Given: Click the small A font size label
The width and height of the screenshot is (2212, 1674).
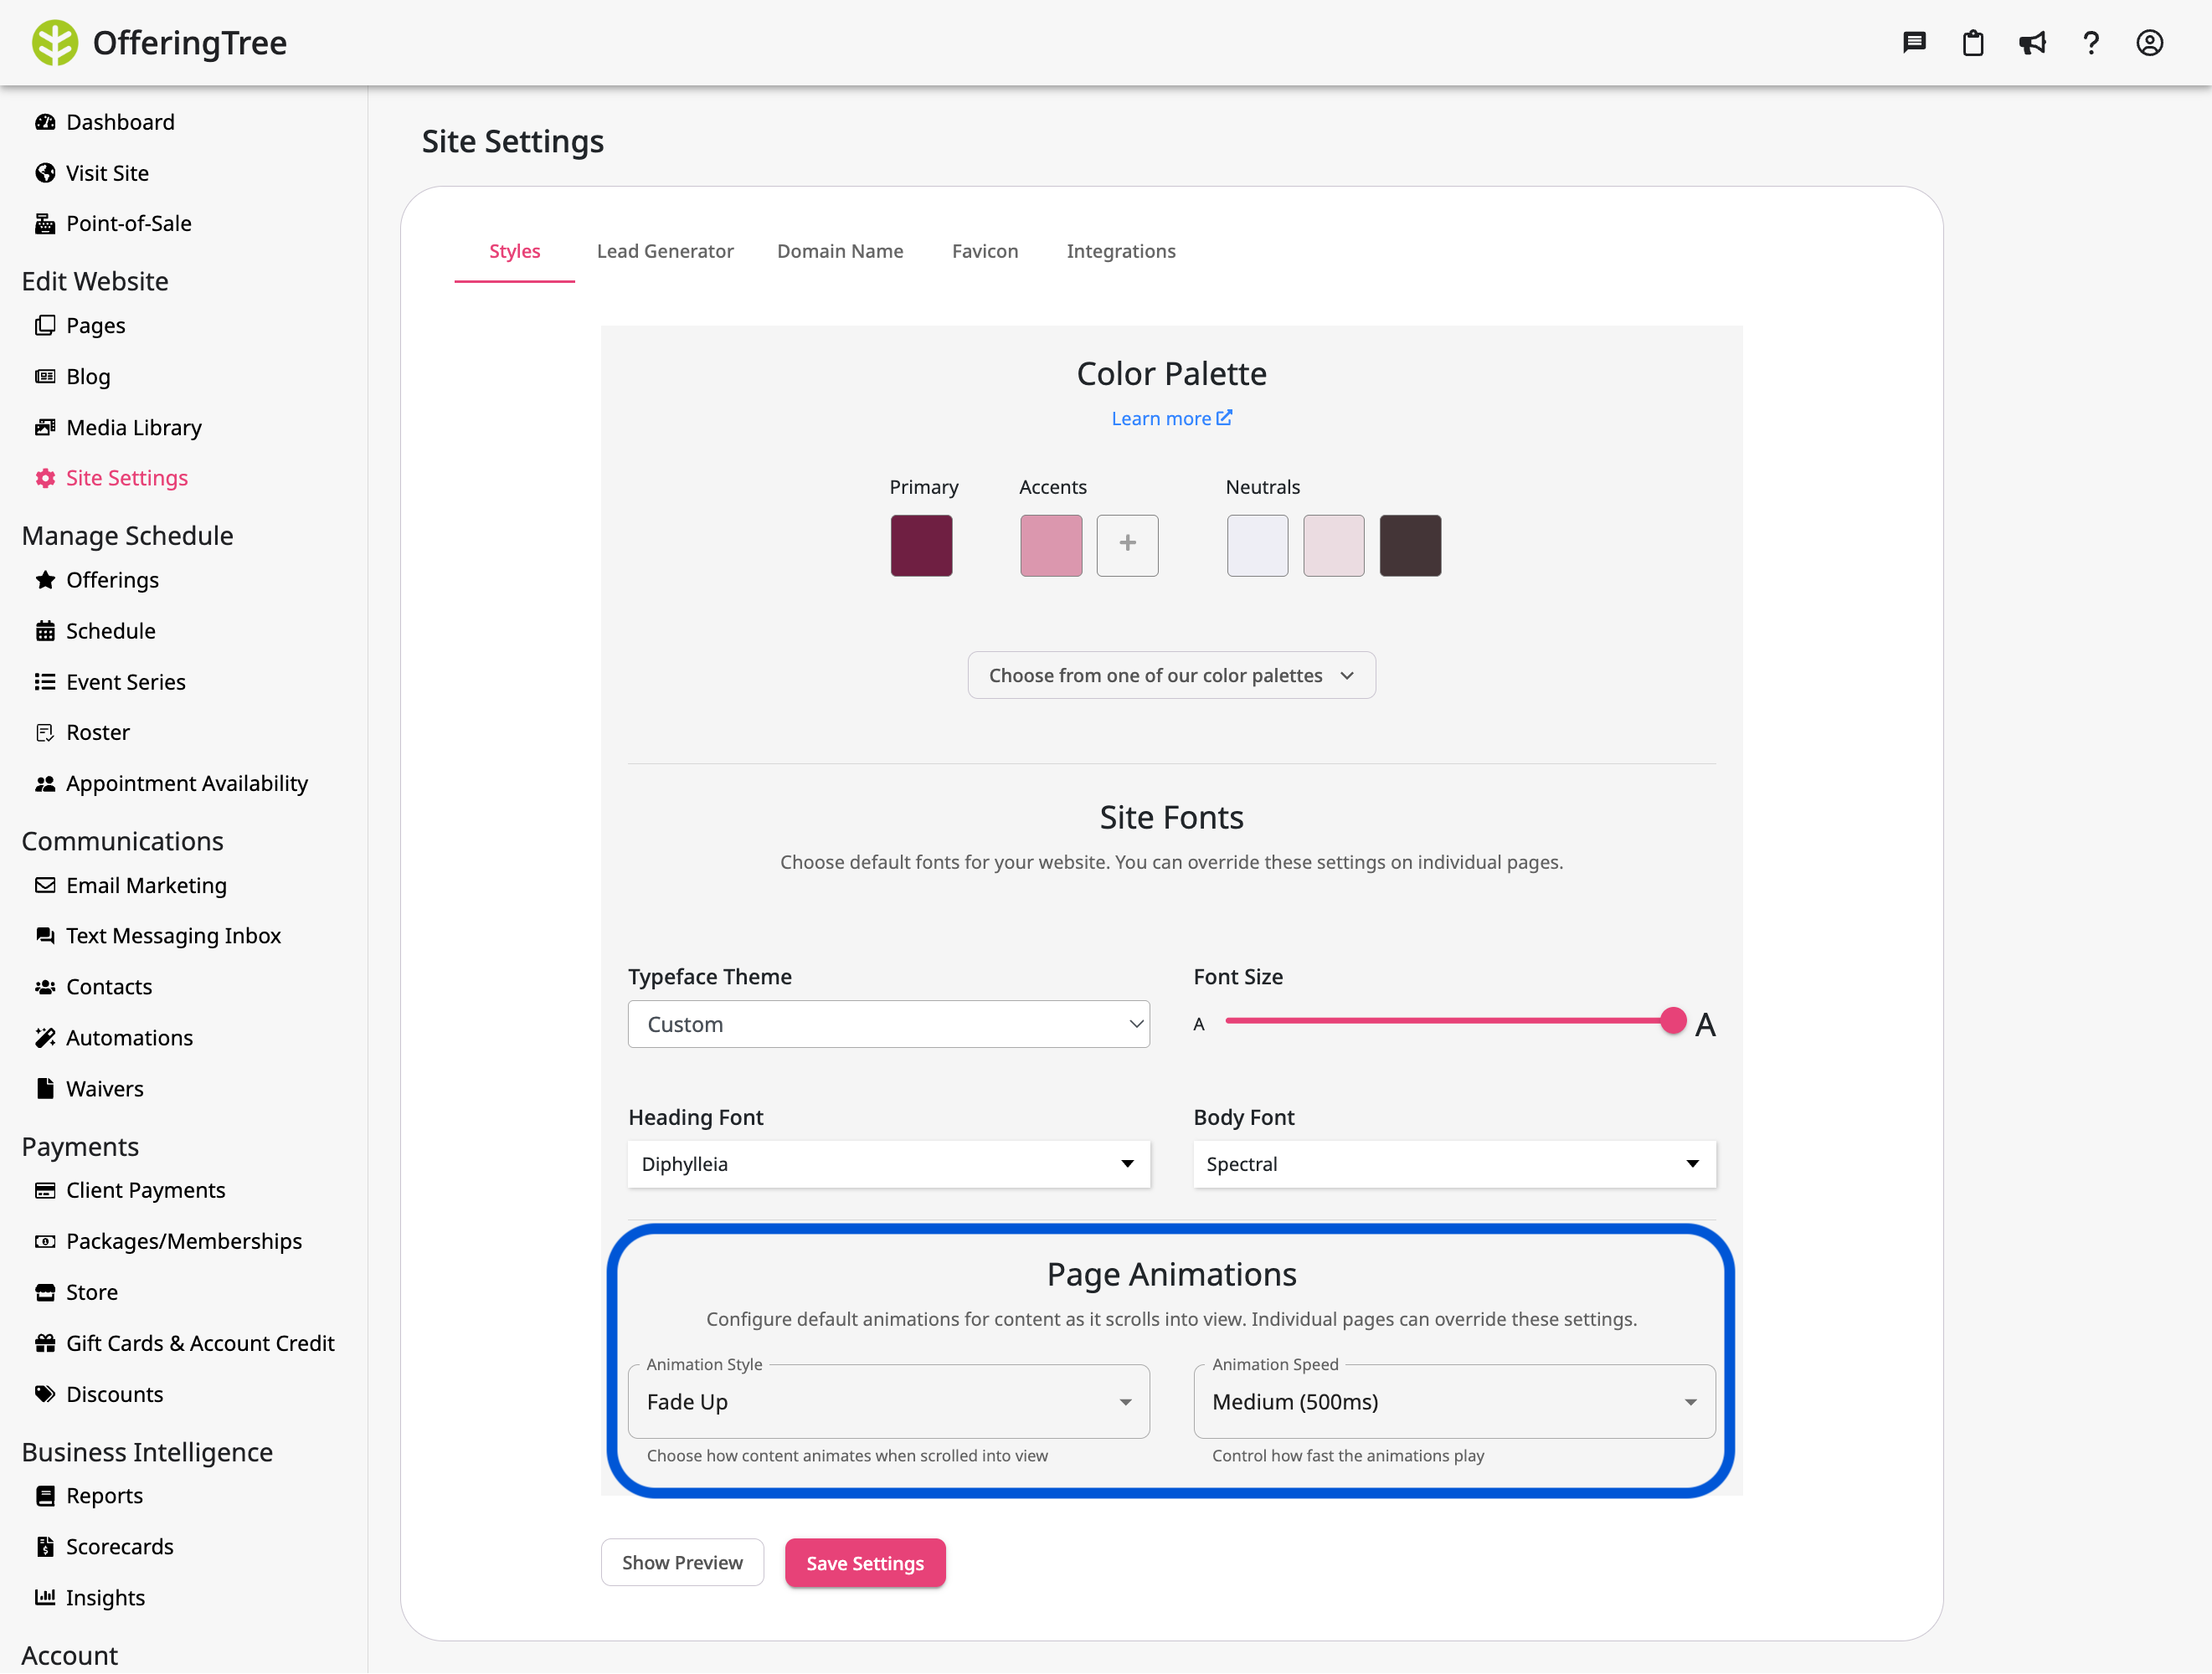Looking at the screenshot, I should [1199, 1024].
